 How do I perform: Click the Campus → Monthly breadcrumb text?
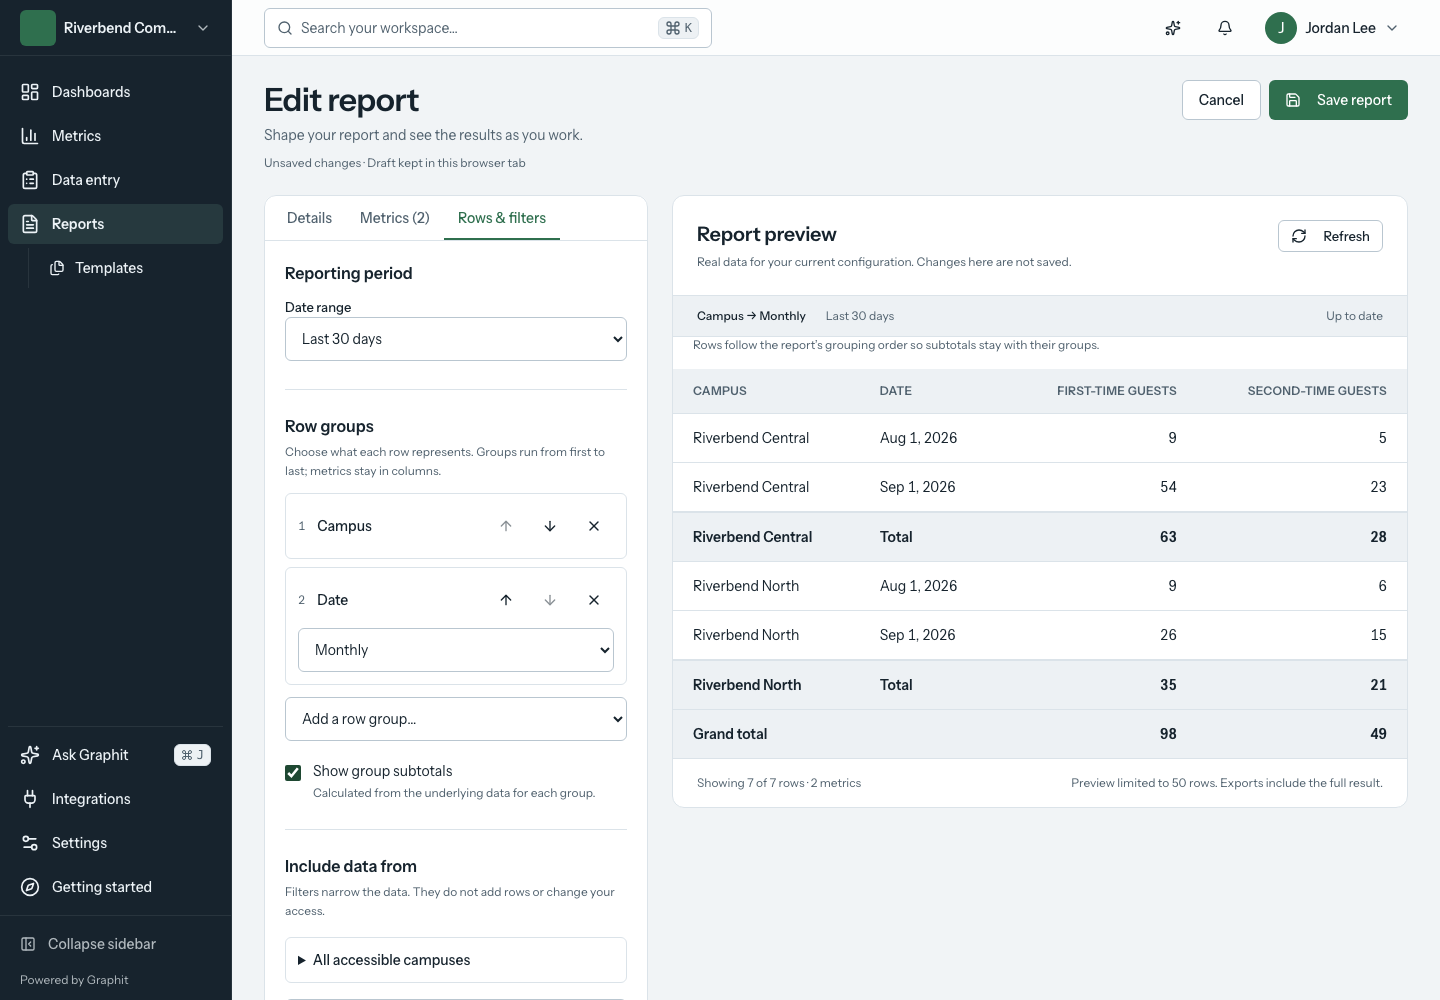coord(751,316)
